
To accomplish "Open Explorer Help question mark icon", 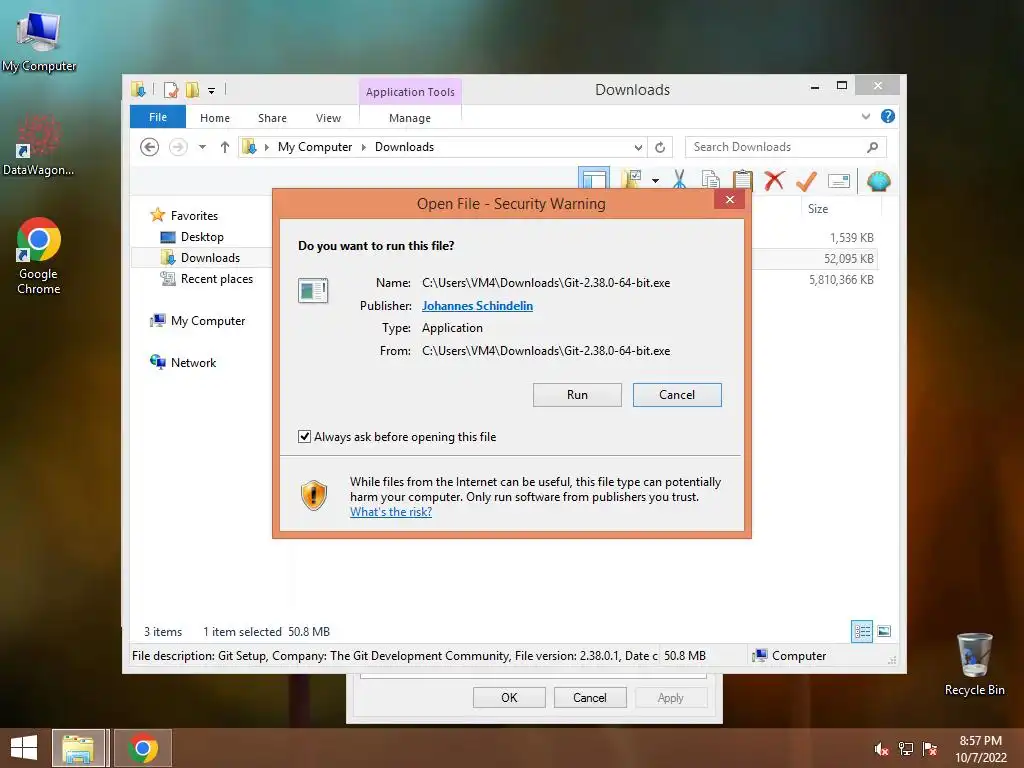I will pyautogui.click(x=888, y=116).
